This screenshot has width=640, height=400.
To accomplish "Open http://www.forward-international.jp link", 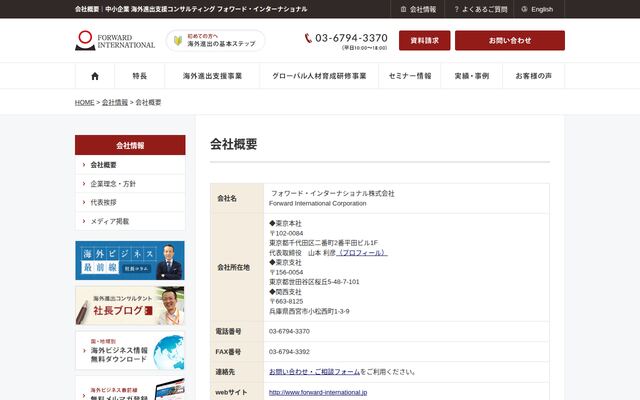I will [x=318, y=392].
